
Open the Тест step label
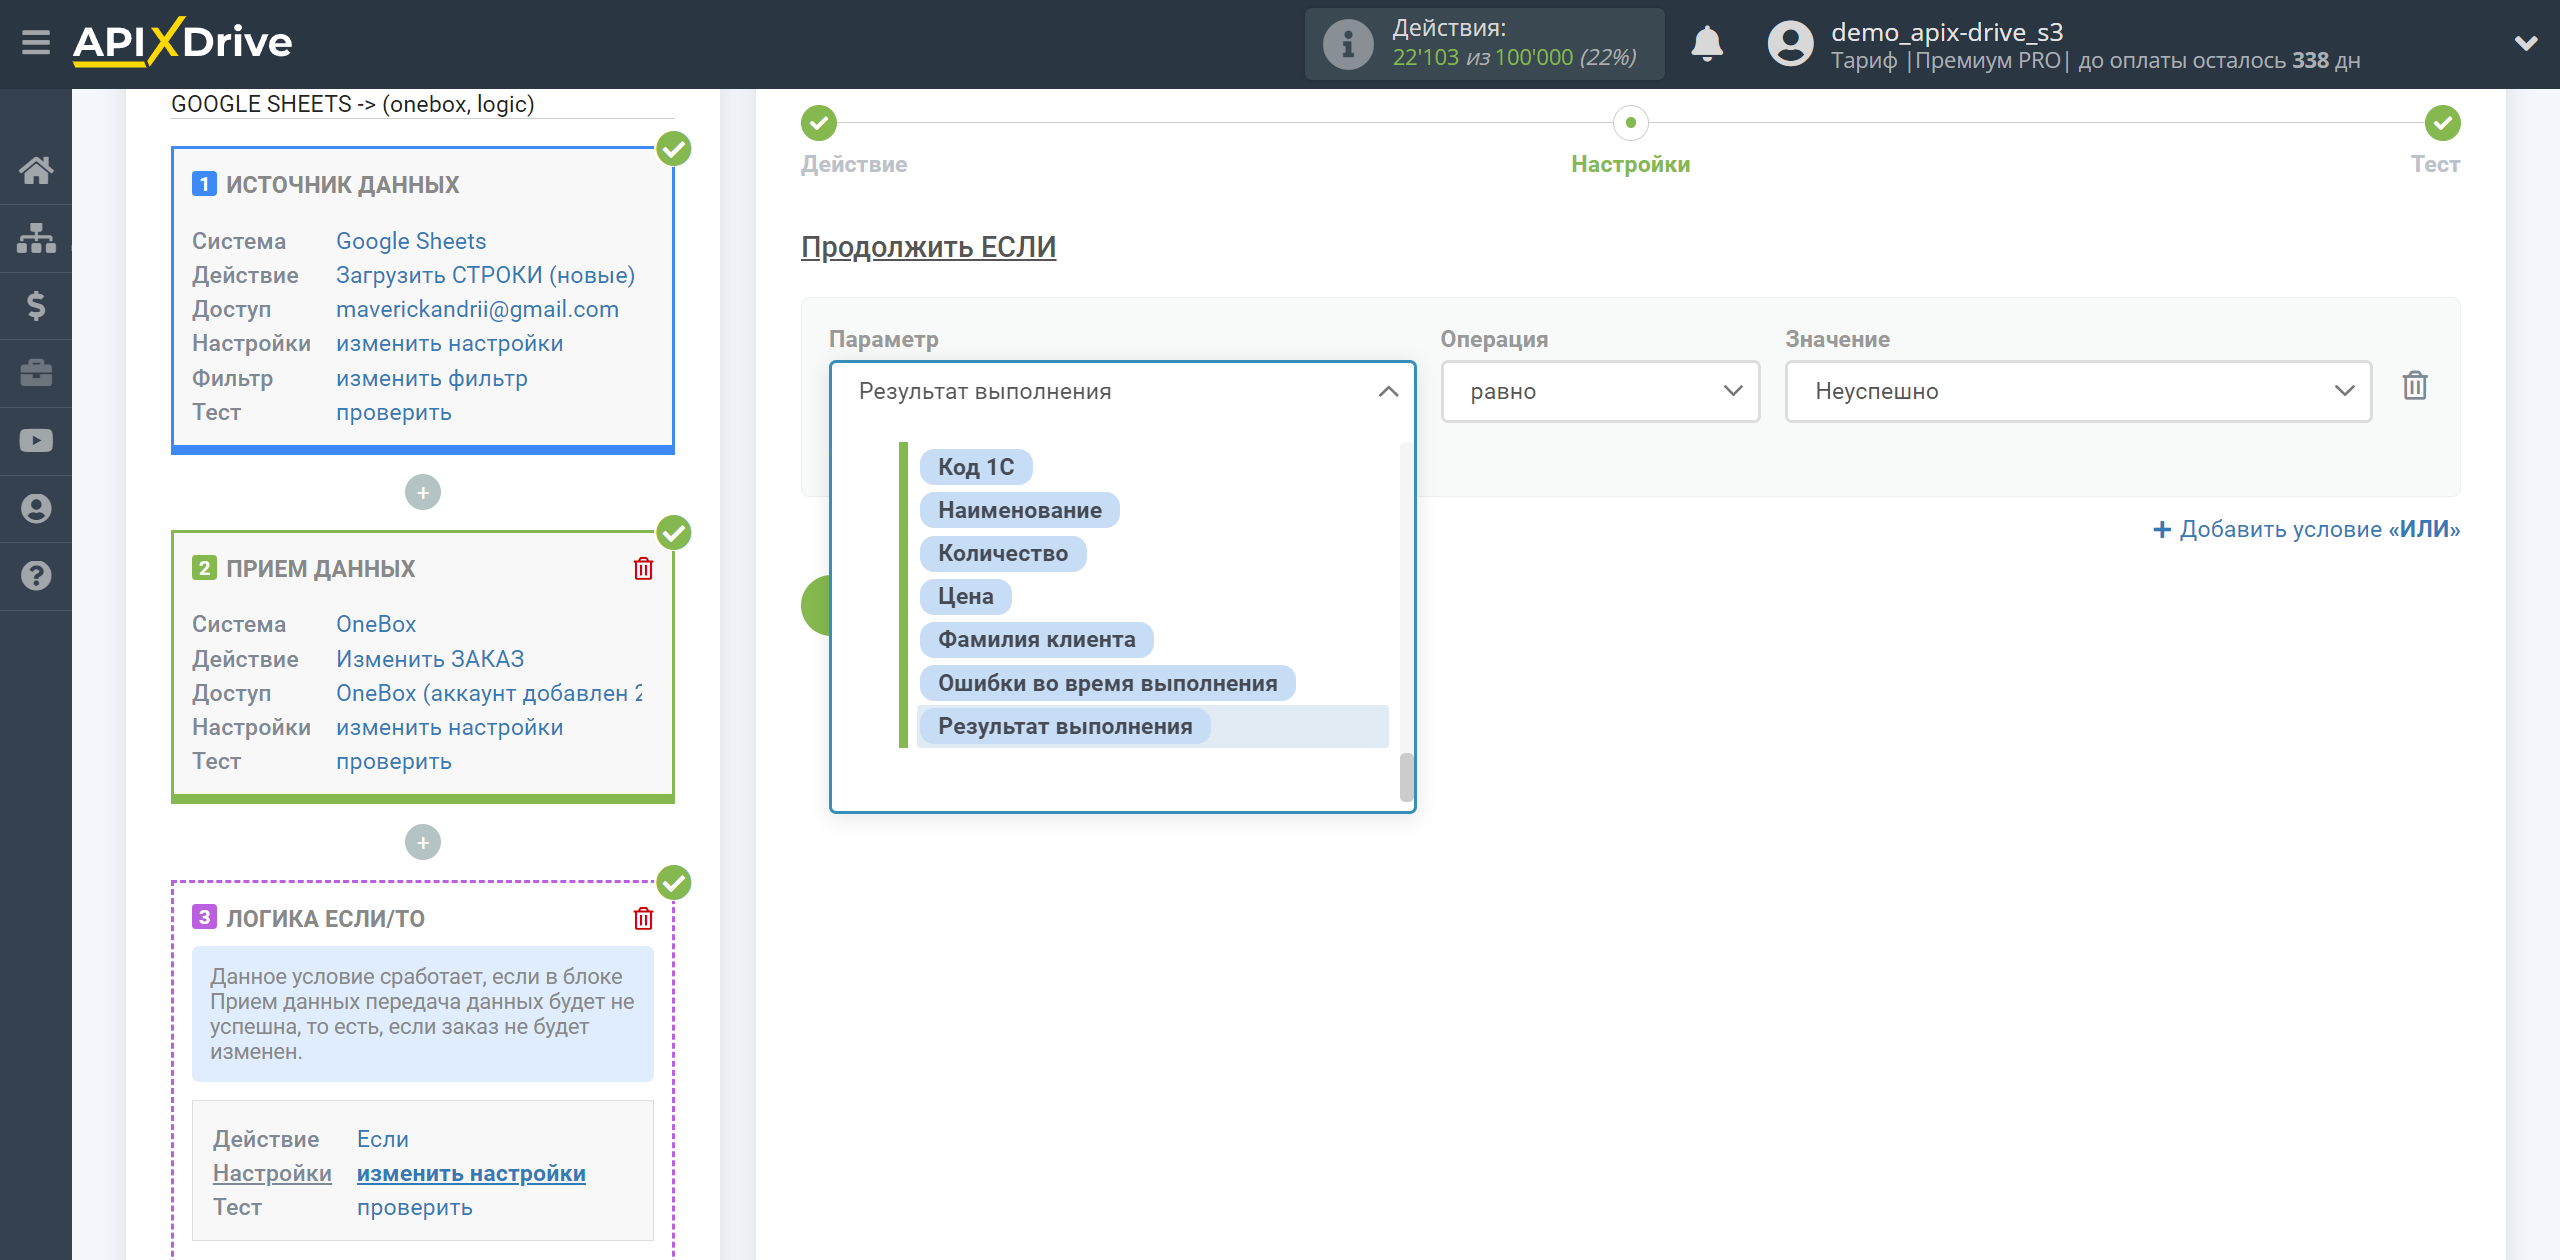pos(2435,164)
